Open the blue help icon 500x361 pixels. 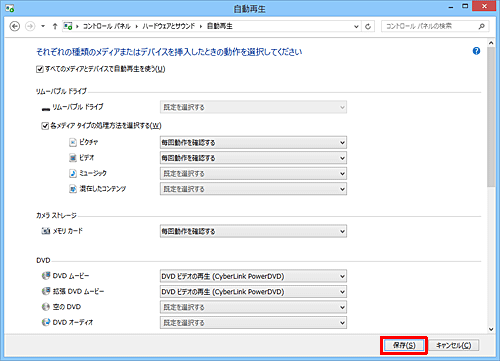click(x=476, y=51)
